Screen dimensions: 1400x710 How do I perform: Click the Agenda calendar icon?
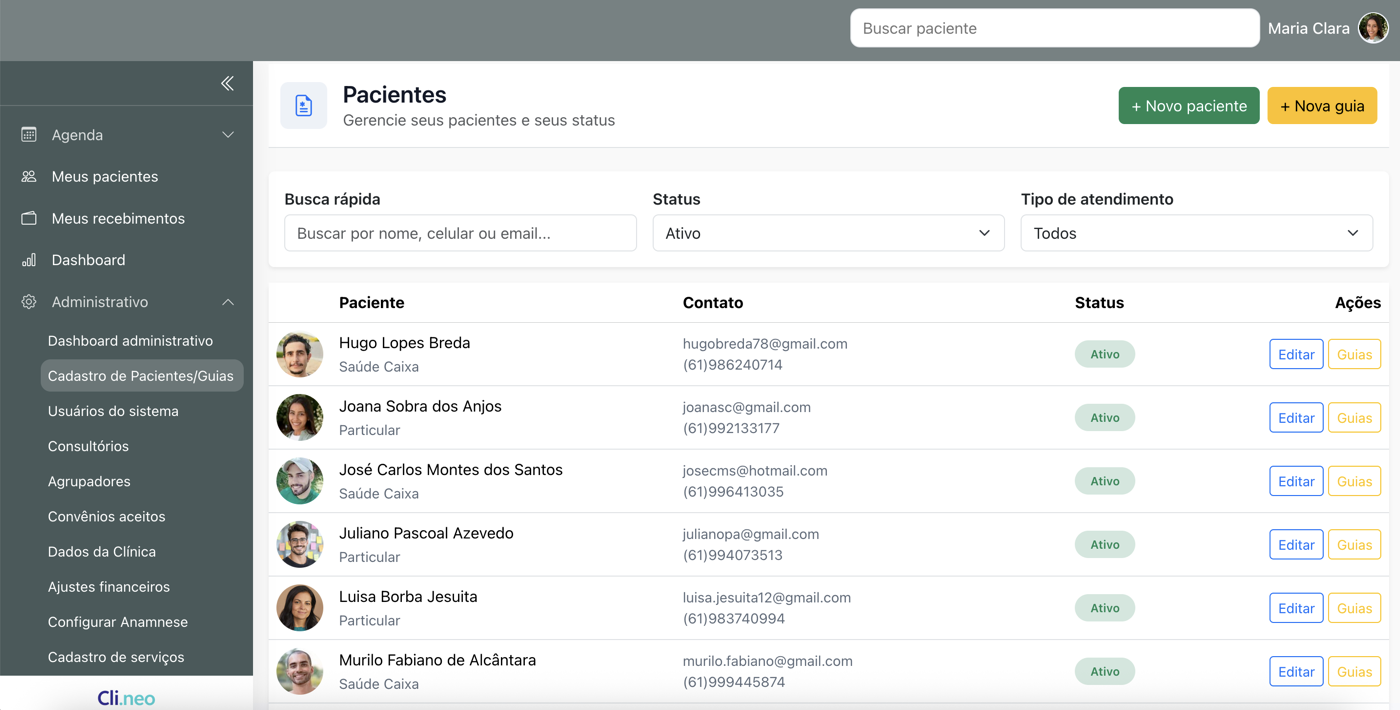(29, 134)
